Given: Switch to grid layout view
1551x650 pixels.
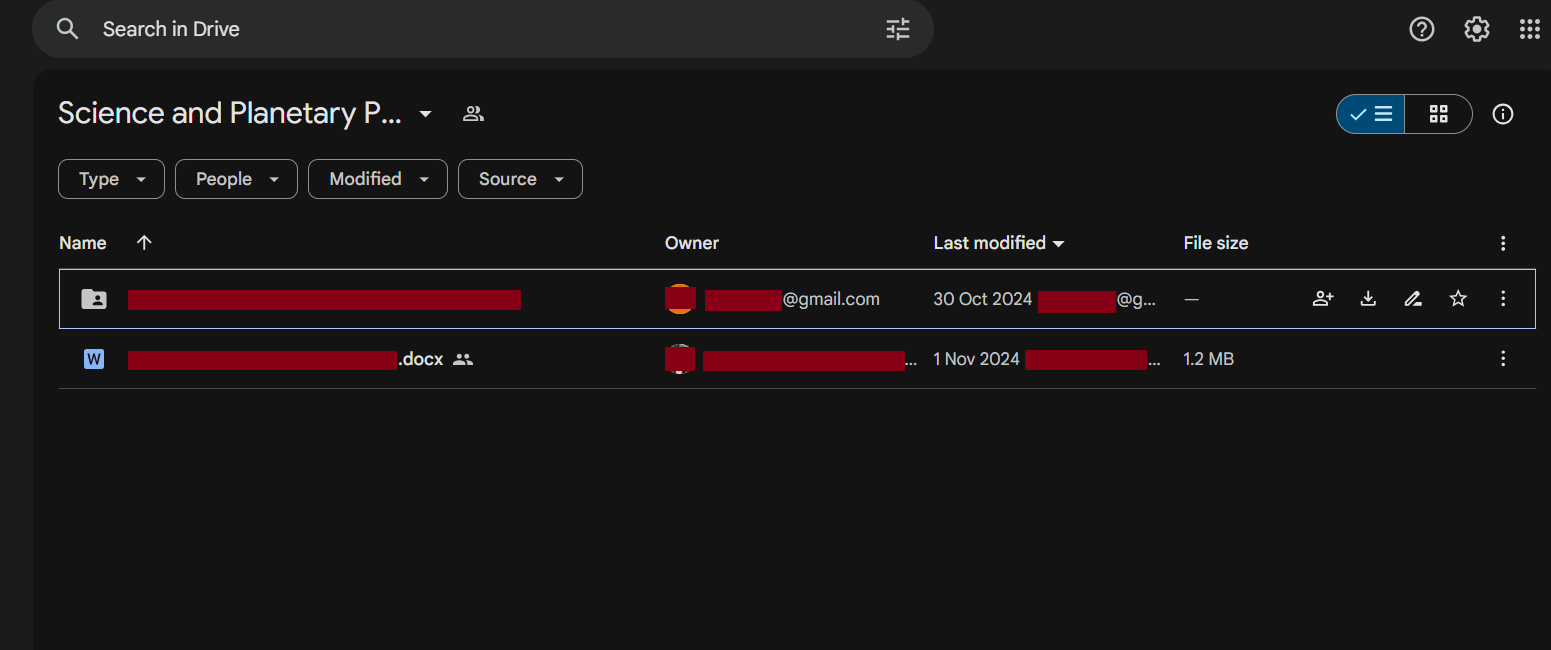Looking at the screenshot, I should 1438,114.
